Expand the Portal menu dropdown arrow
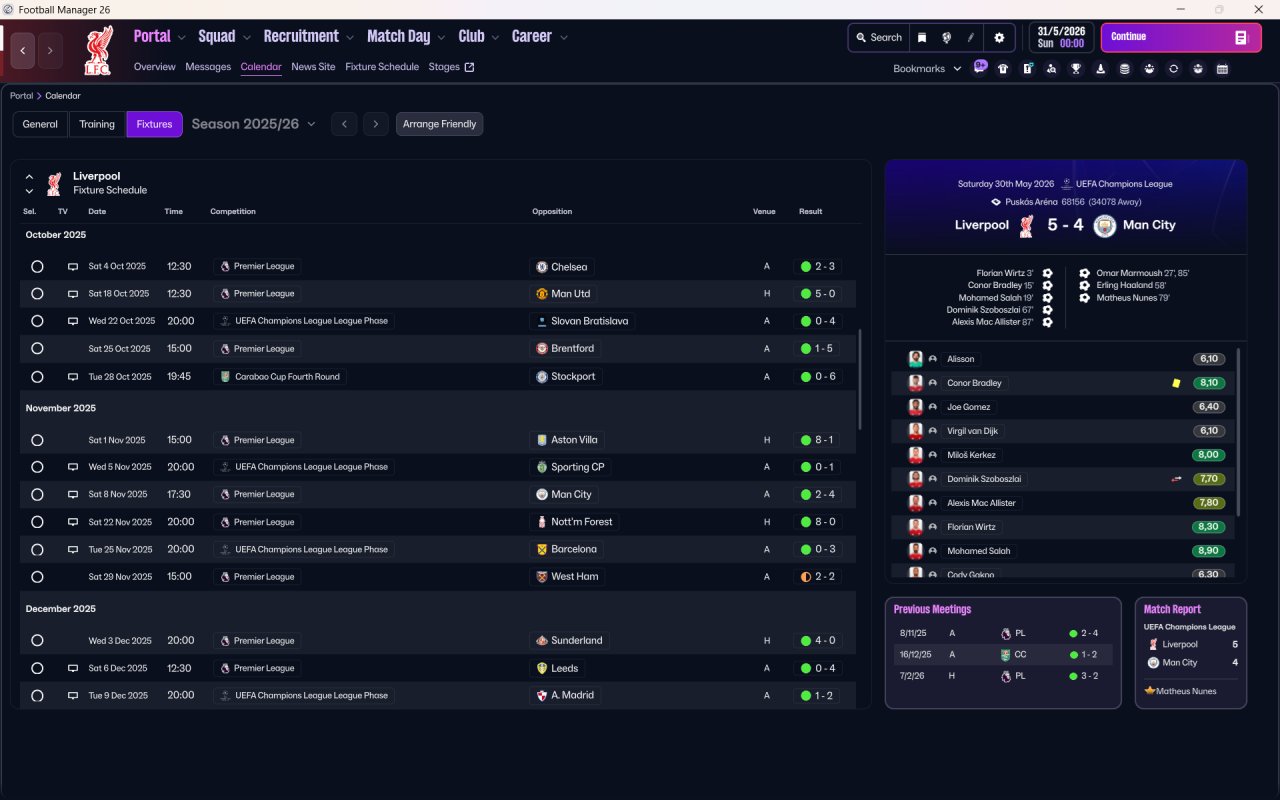This screenshot has height=800, width=1280. pos(181,37)
